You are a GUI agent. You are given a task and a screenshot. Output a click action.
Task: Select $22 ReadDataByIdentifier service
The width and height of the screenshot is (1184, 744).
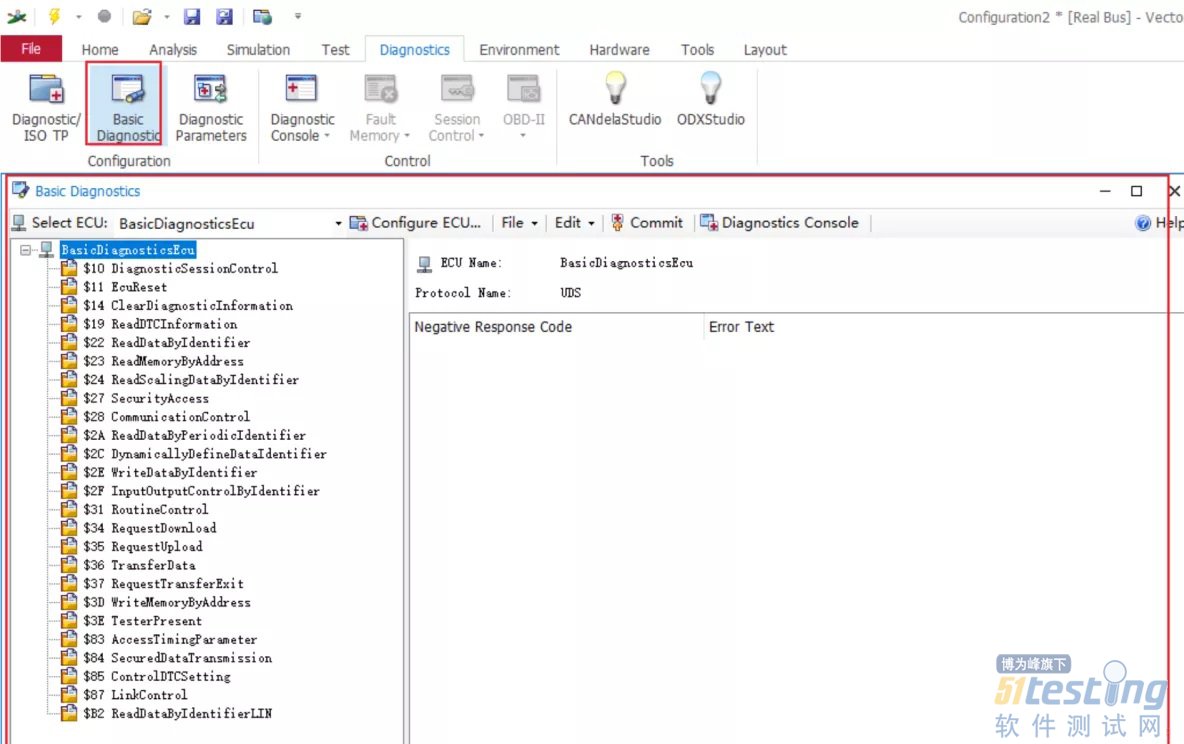(167, 342)
